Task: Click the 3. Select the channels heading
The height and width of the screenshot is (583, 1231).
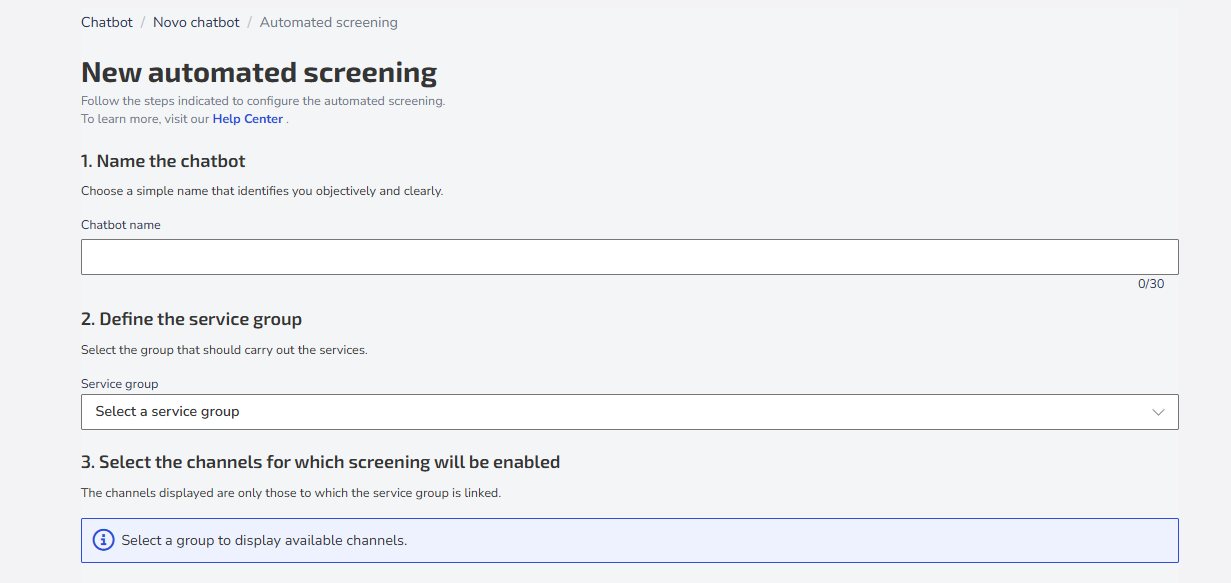Action: (x=320, y=462)
